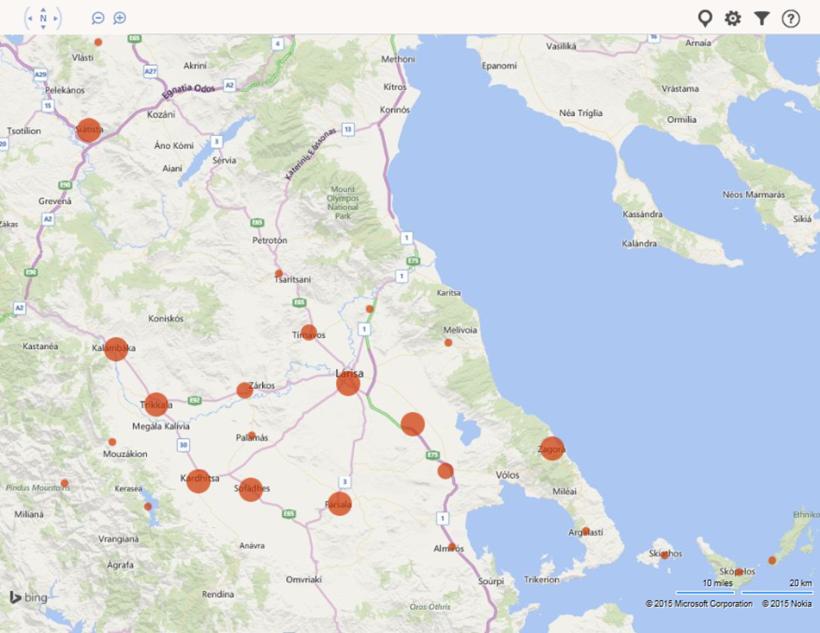
Task: Click the Grevena town label
Action: (55, 201)
